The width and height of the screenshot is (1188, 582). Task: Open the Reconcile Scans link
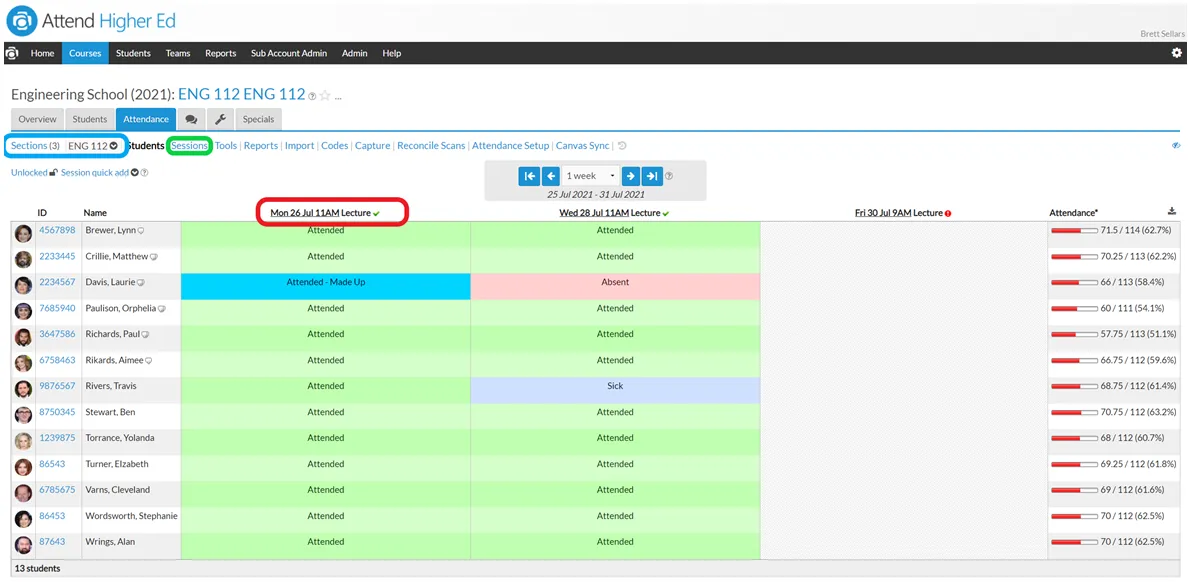click(431, 146)
